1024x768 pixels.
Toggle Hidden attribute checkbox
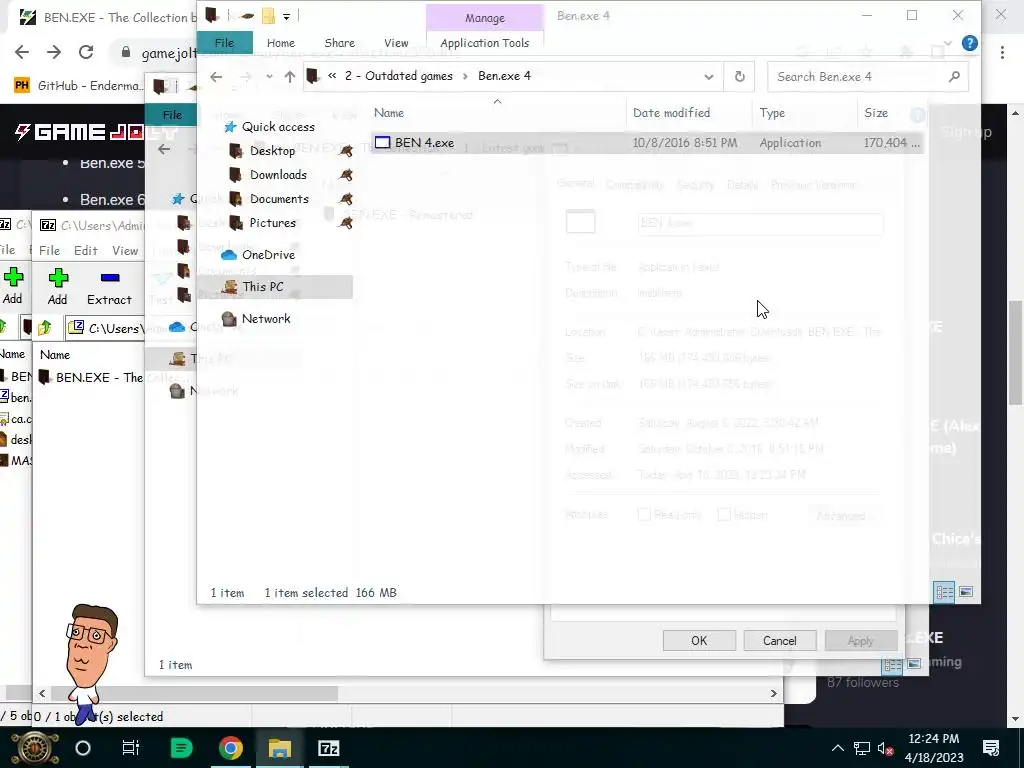(x=724, y=515)
